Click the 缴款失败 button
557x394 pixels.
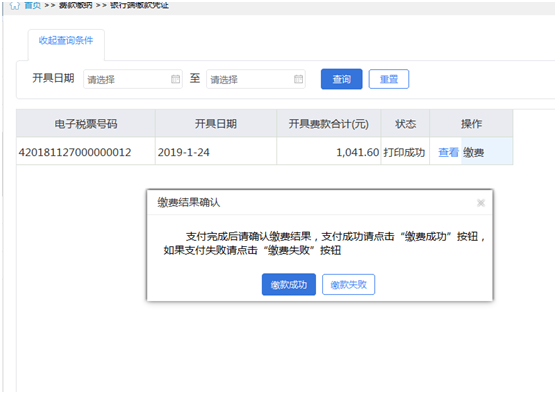click(x=348, y=284)
